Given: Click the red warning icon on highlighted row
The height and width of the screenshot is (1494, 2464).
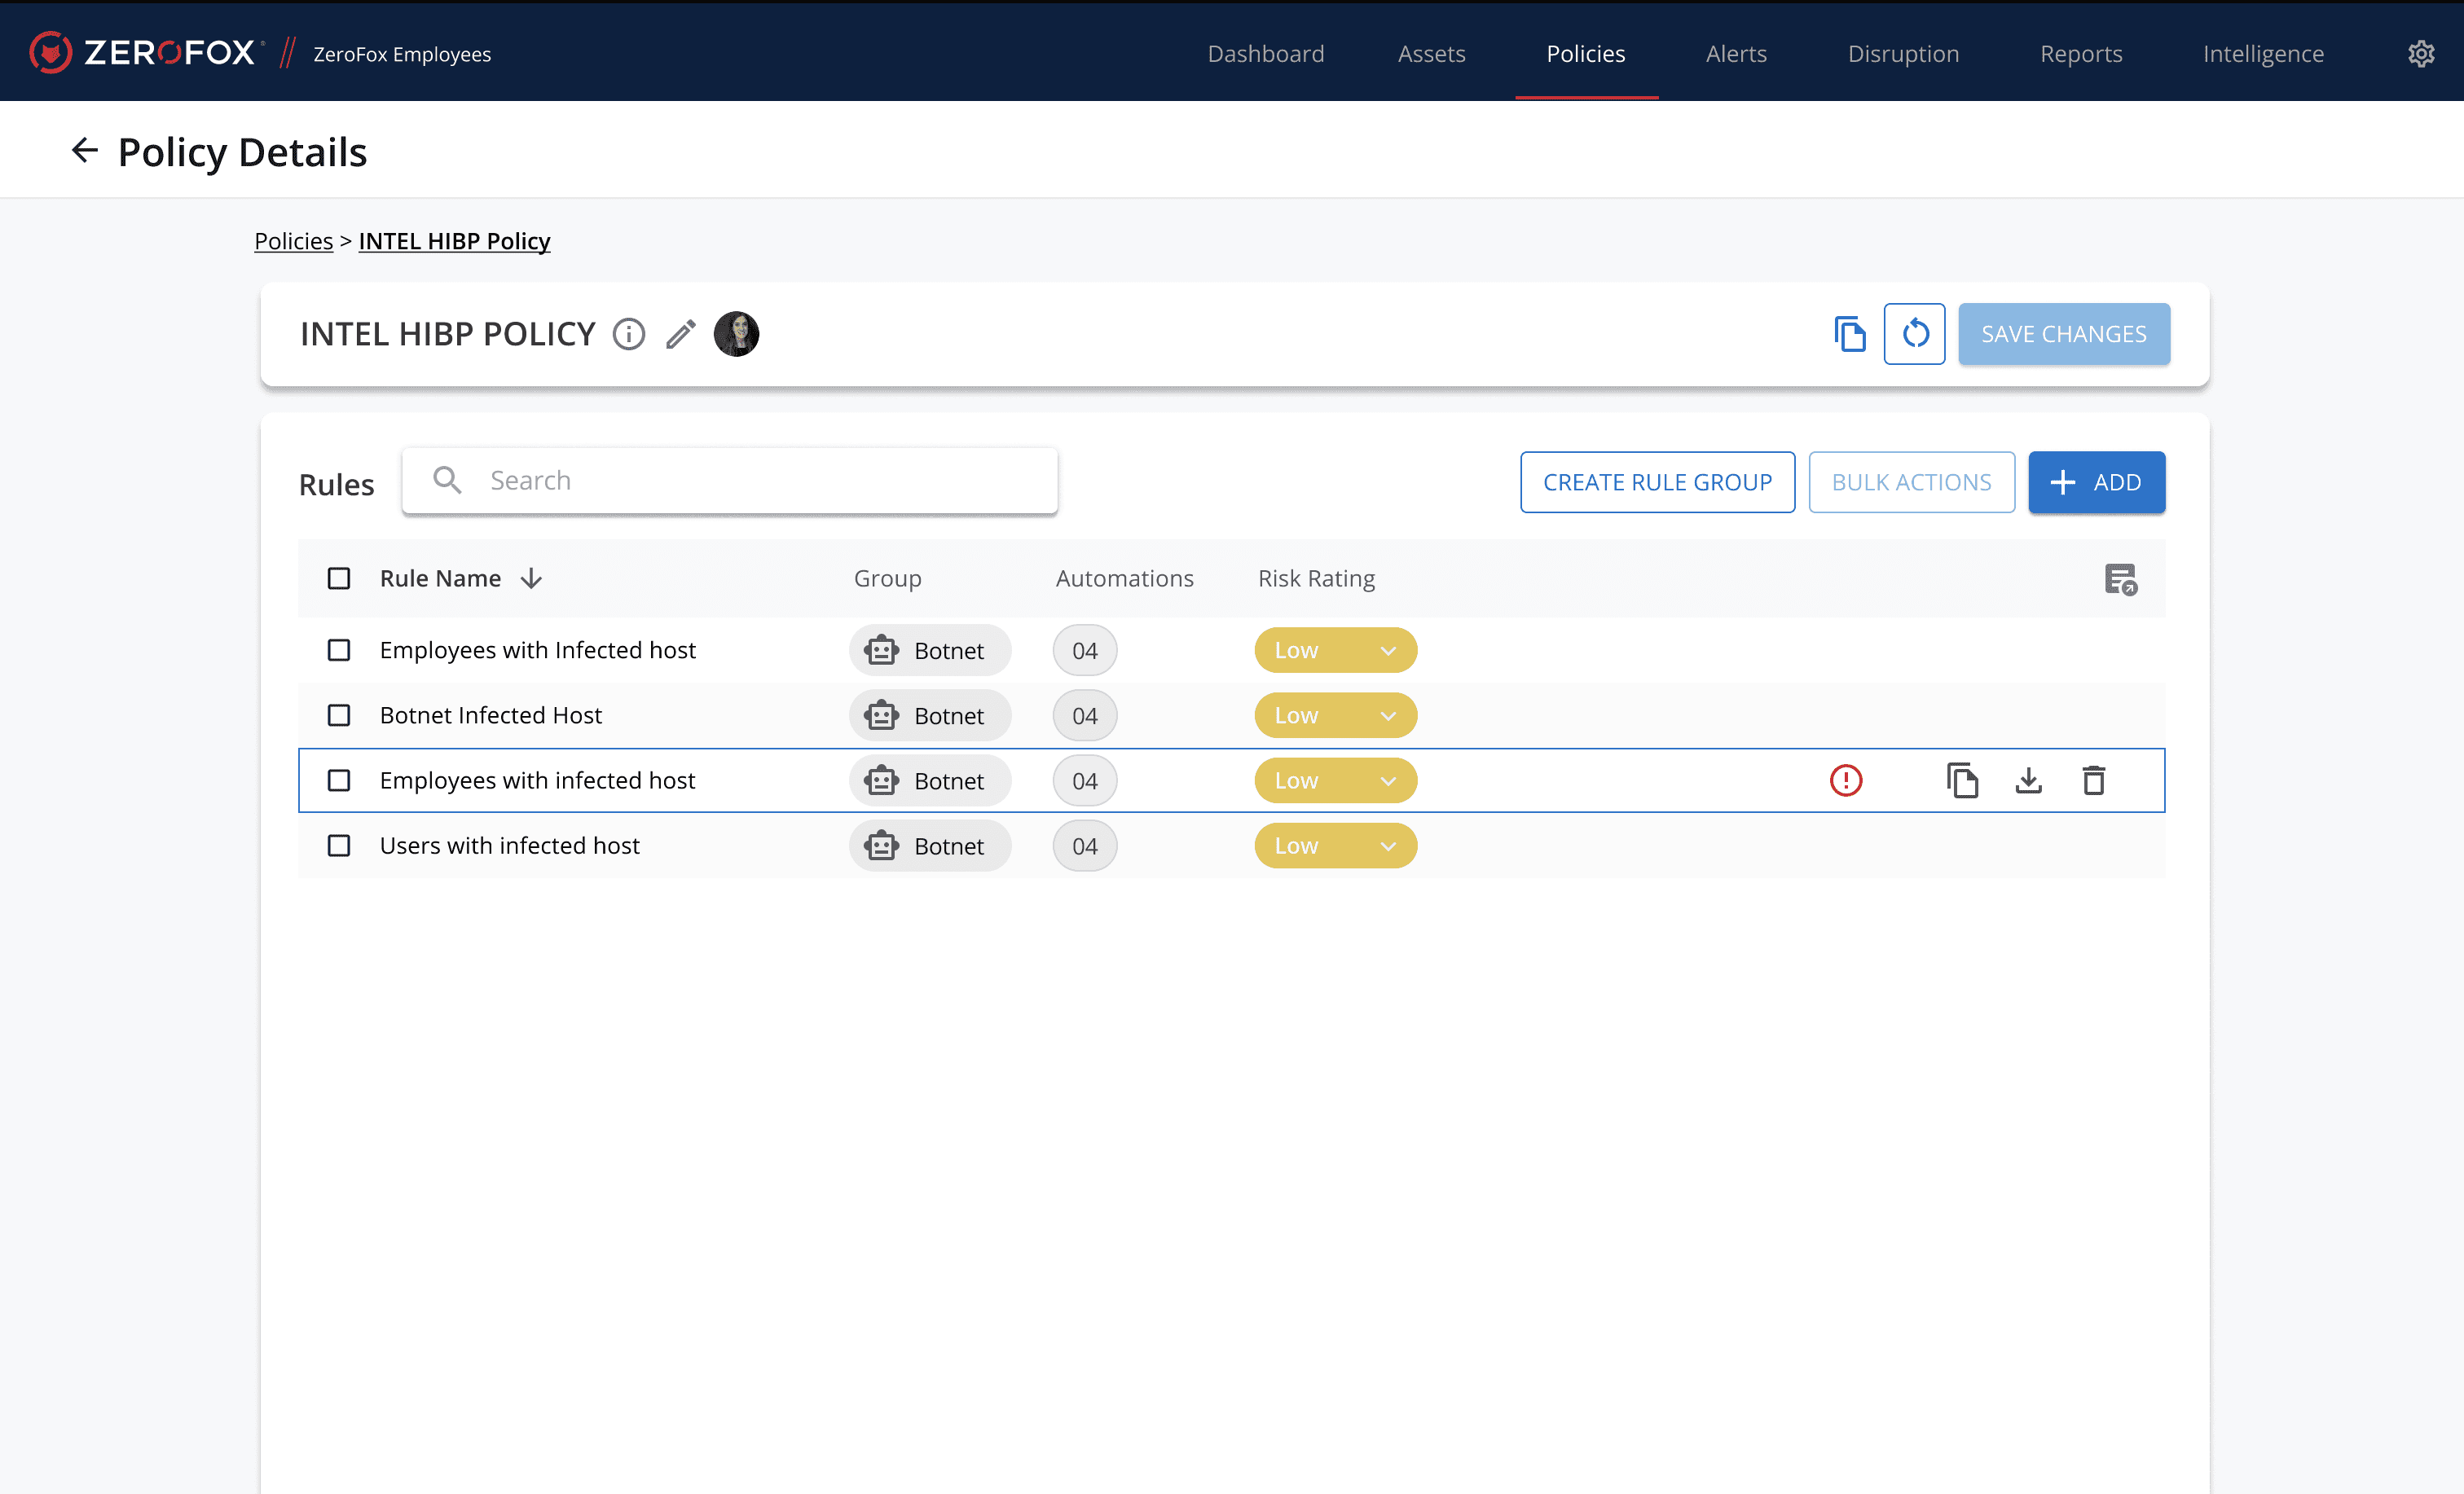Looking at the screenshot, I should 1845,780.
